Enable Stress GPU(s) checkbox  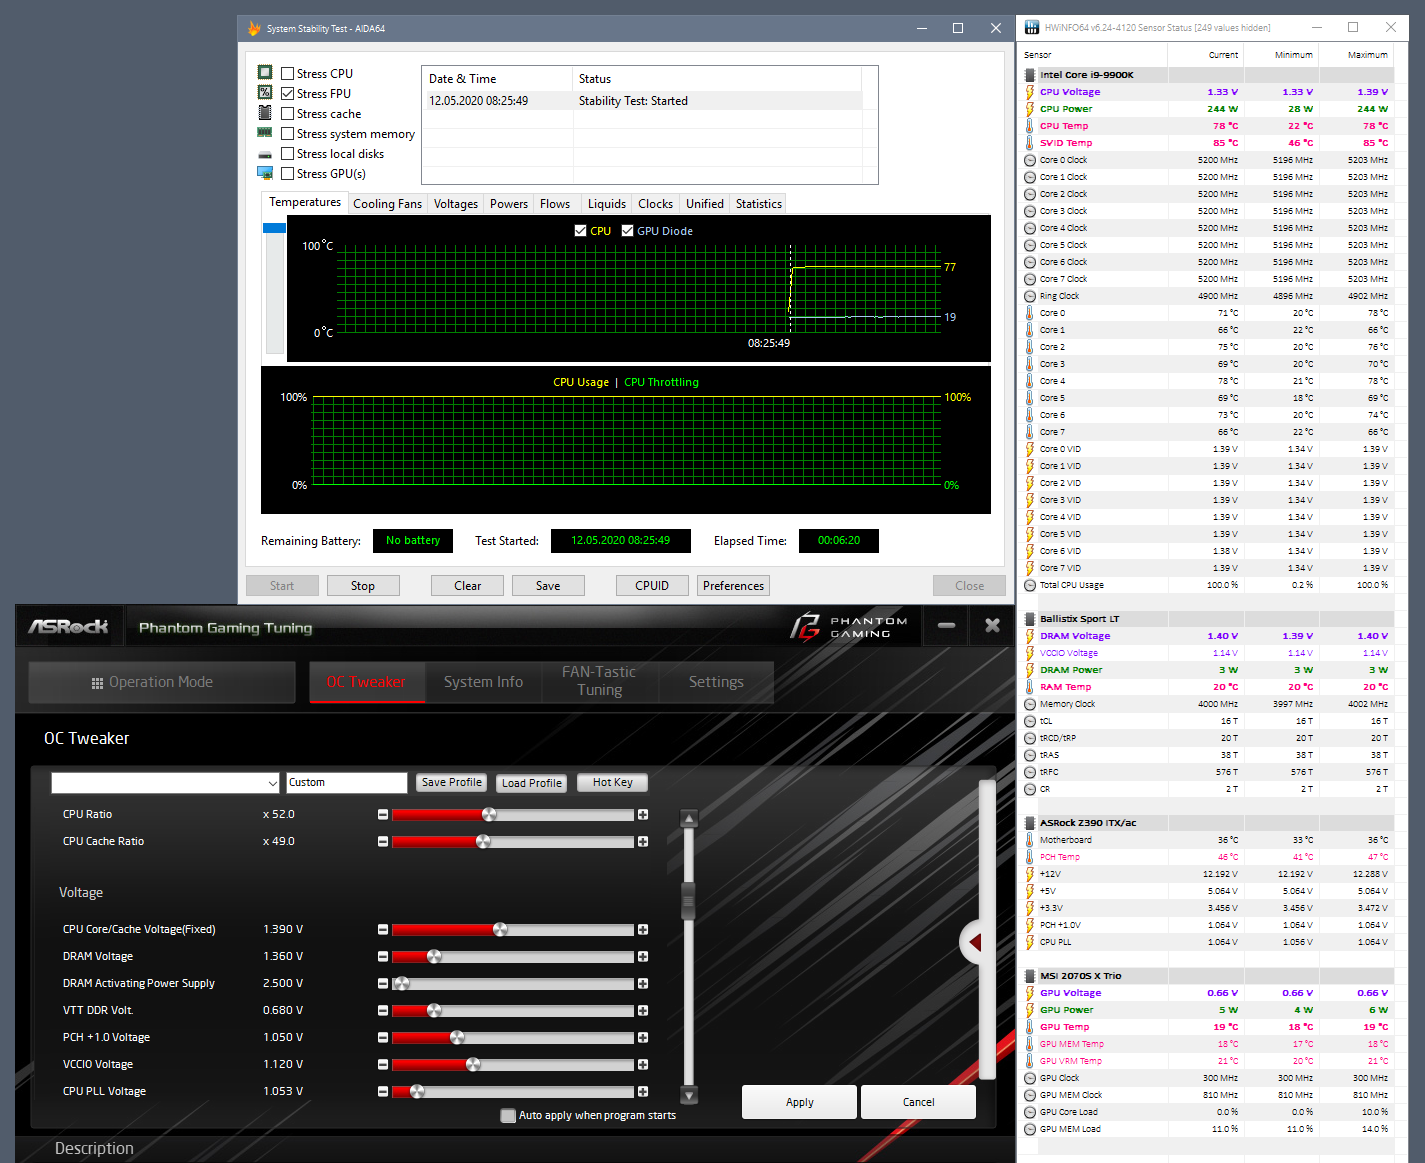point(288,174)
